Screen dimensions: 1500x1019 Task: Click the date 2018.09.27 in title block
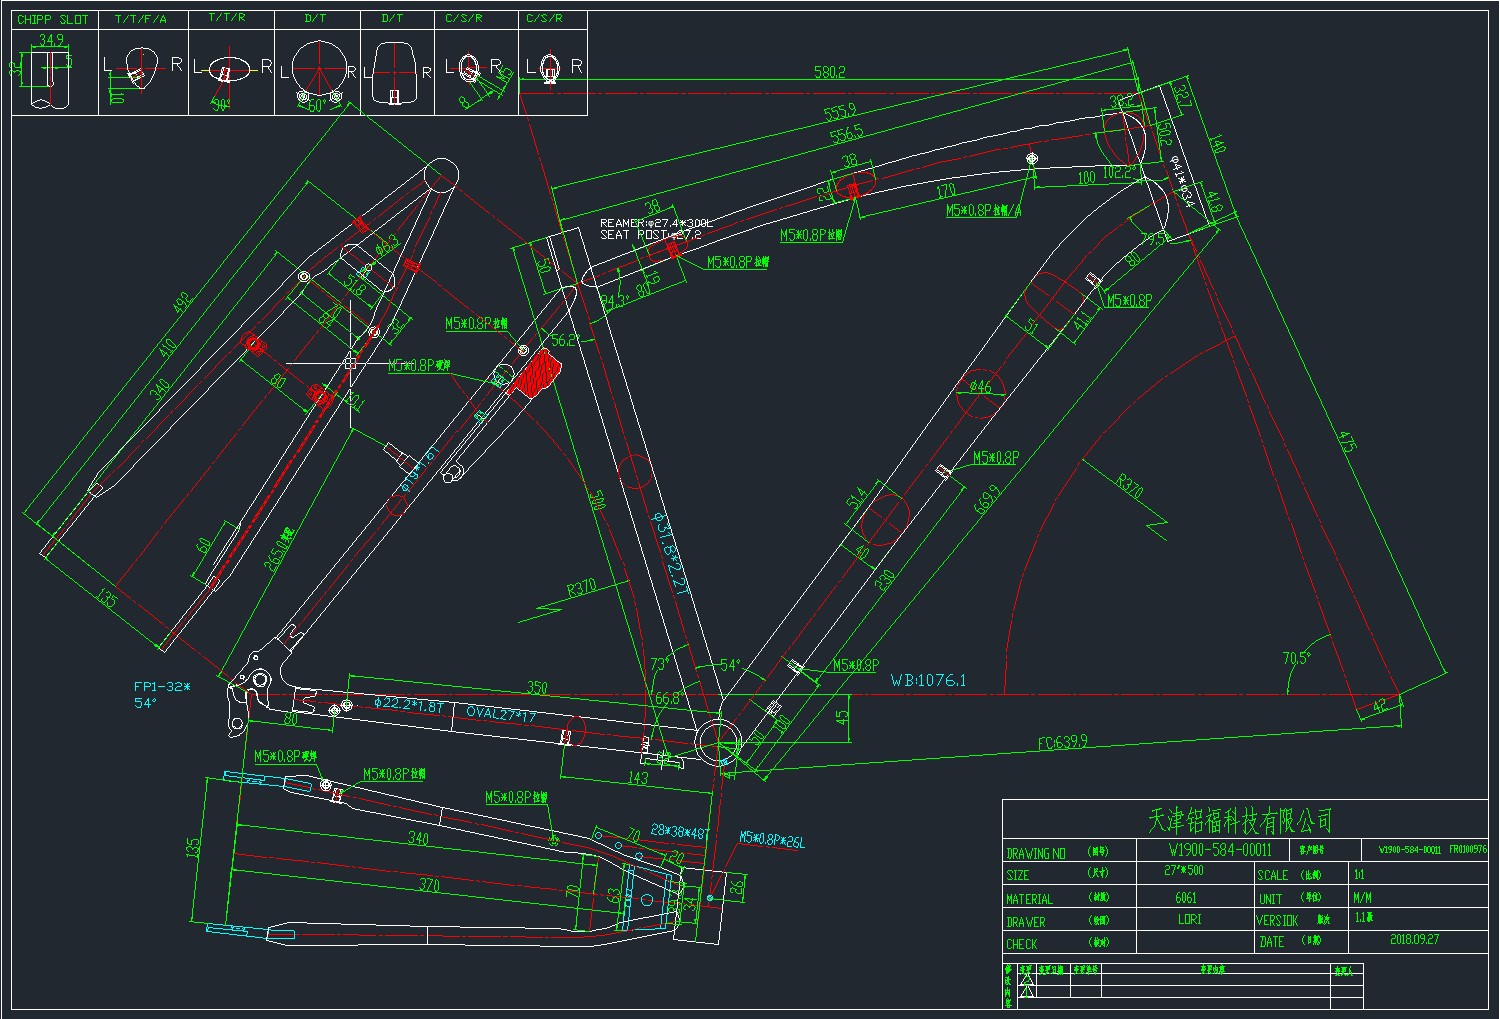[x=1414, y=939]
